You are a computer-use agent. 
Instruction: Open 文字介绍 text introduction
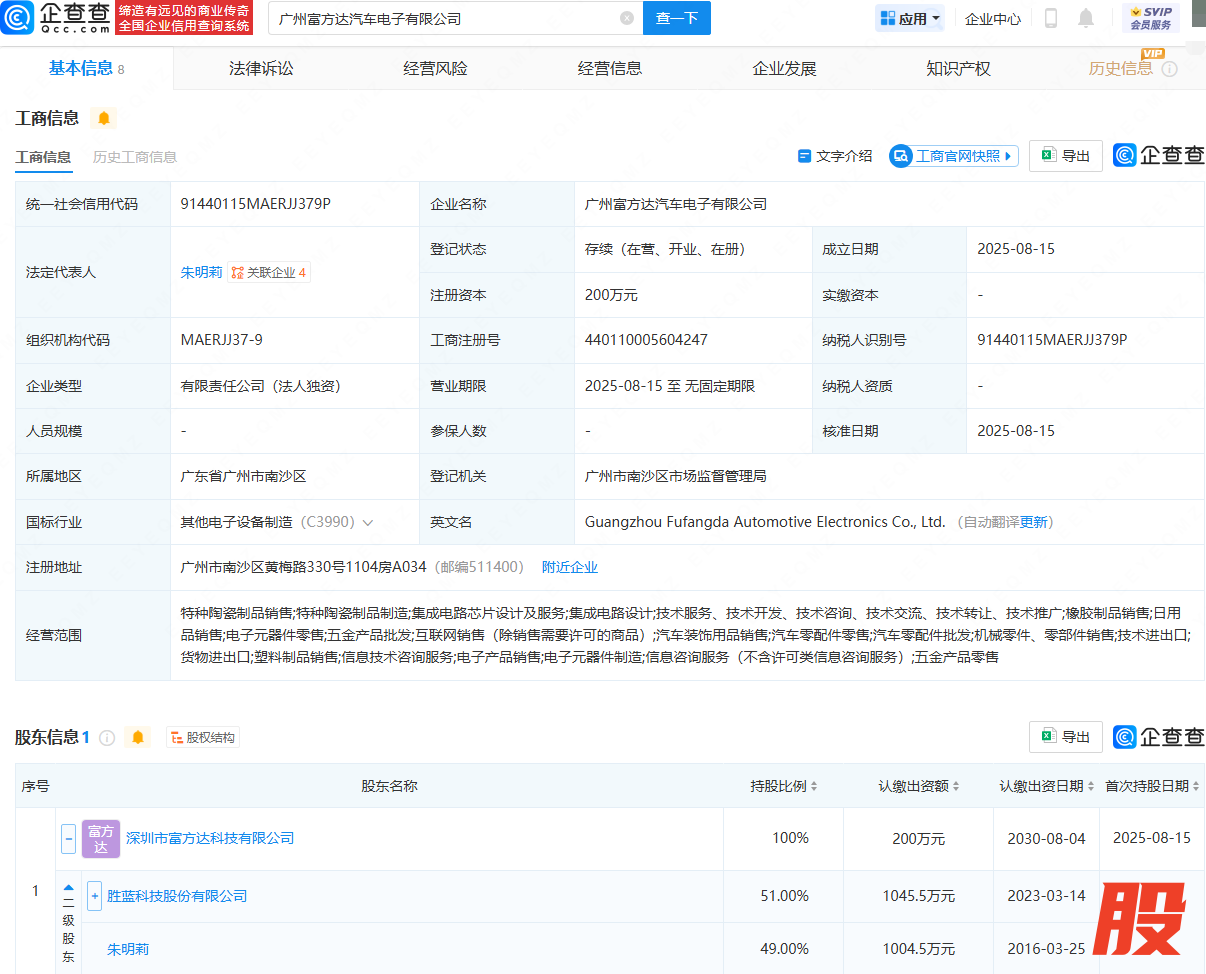[835, 156]
